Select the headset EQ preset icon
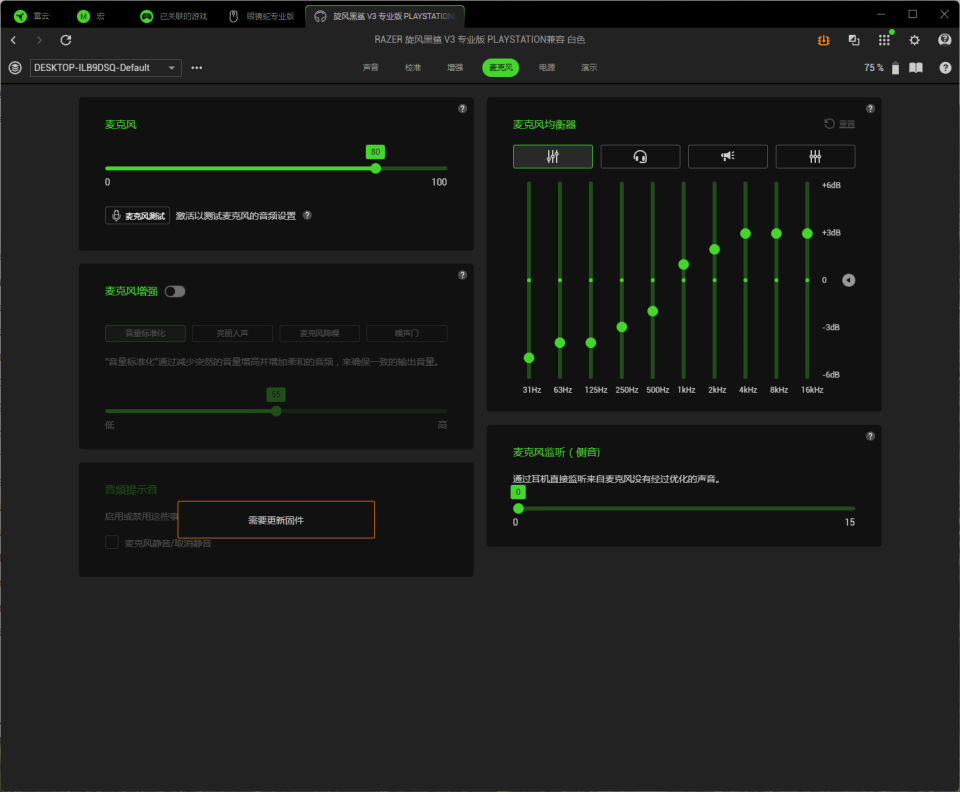Viewport: 960px width, 792px height. pyautogui.click(x=640, y=157)
